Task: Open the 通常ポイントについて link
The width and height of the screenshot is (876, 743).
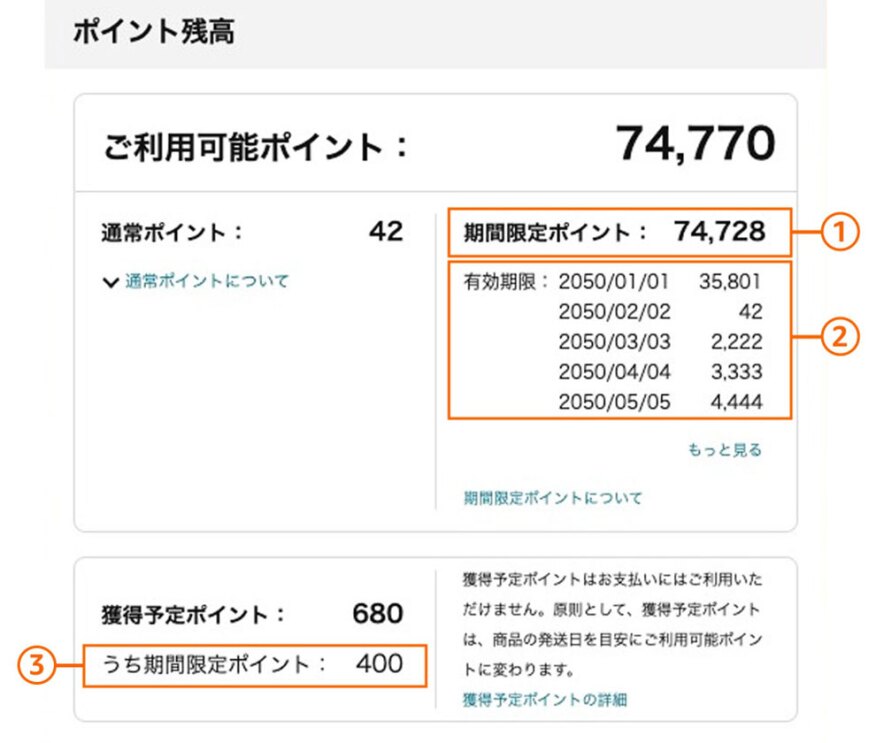Action: 207,282
